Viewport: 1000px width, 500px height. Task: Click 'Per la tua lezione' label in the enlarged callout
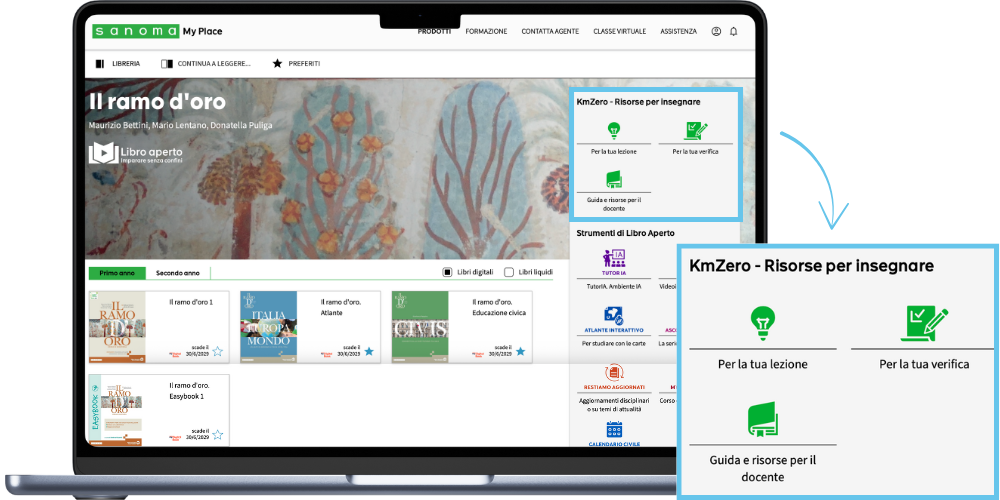762,365
